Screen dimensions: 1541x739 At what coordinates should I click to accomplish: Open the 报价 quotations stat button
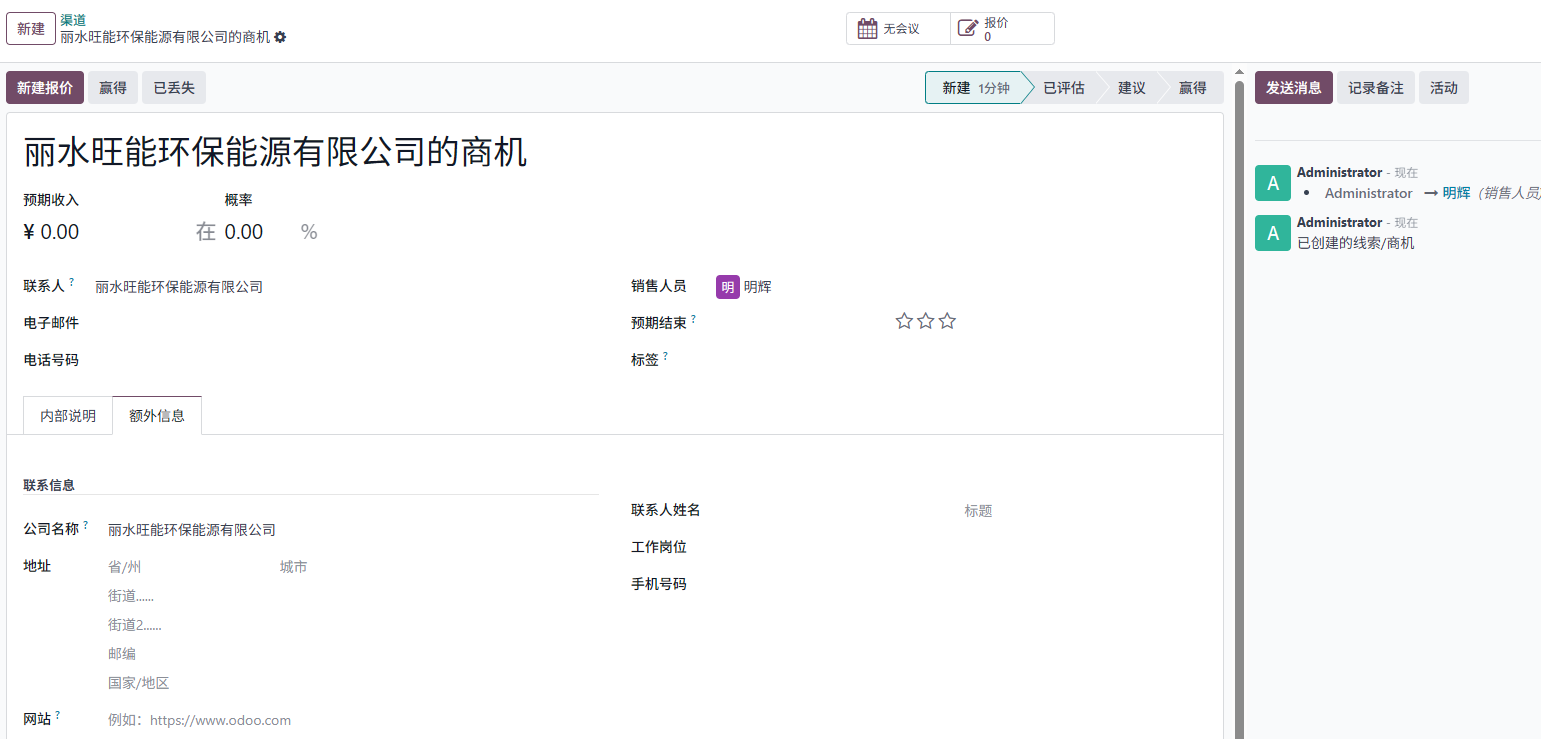click(1001, 29)
